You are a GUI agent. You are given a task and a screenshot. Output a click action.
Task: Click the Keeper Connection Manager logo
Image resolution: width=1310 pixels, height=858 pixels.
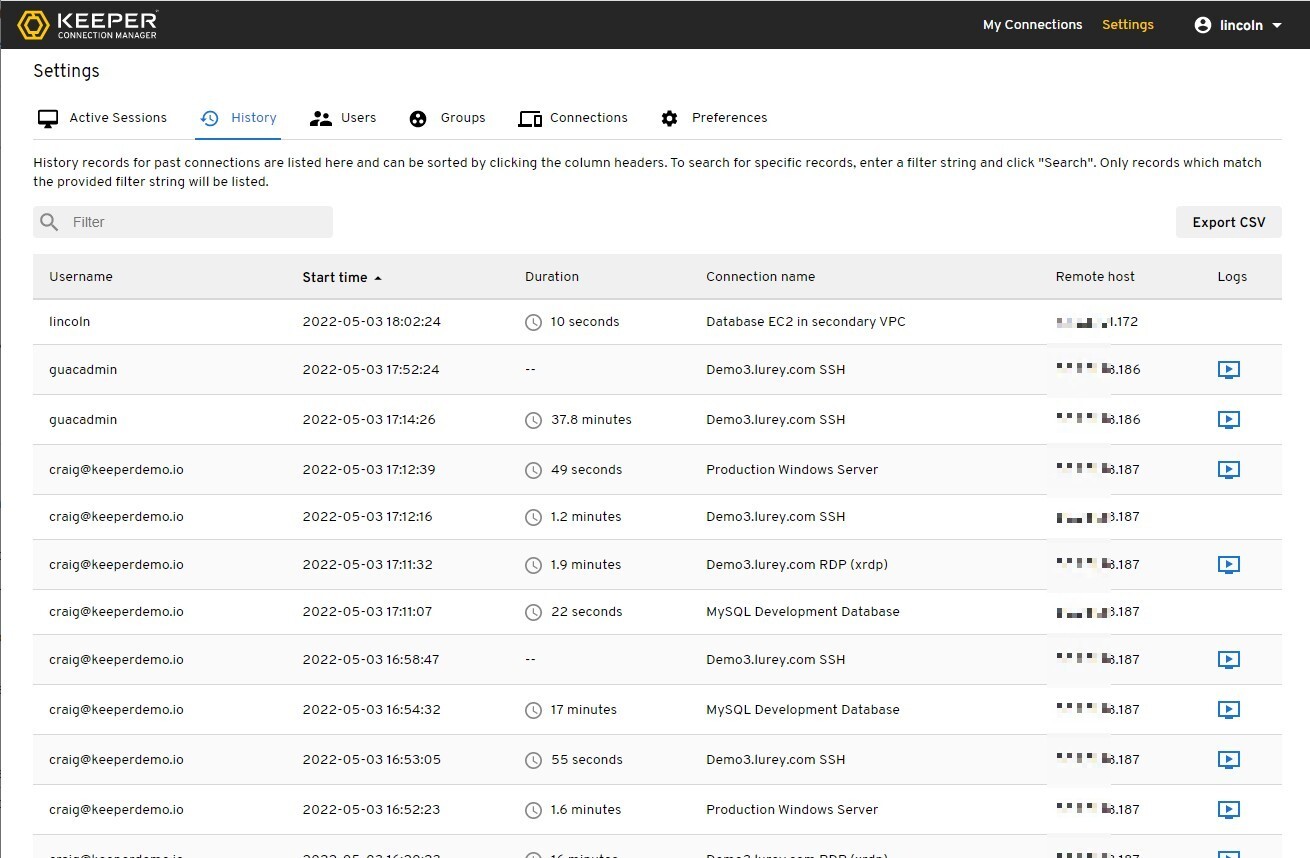click(88, 24)
